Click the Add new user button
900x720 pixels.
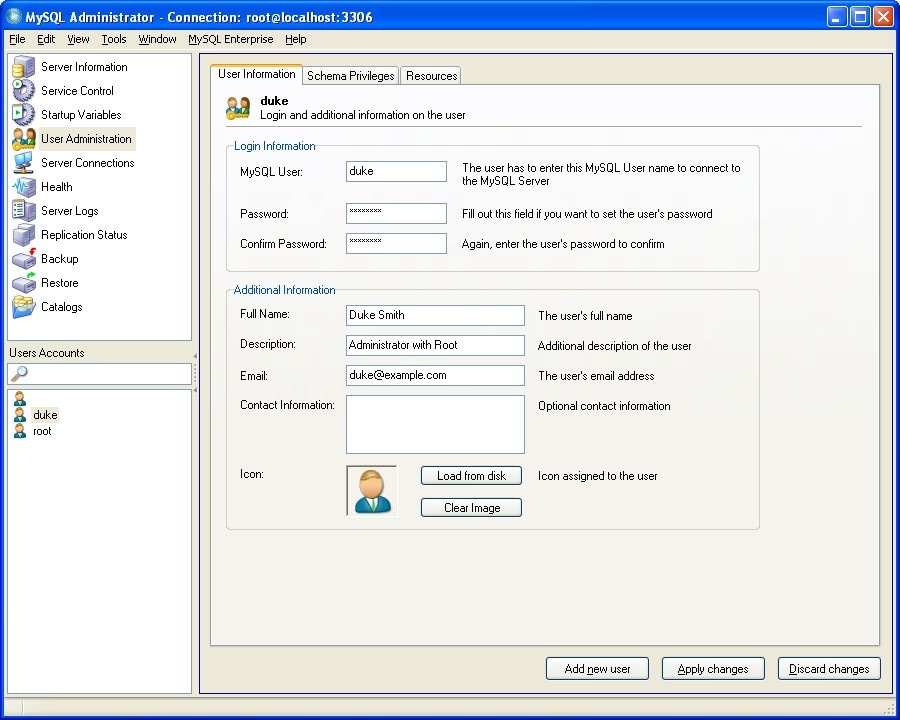tap(597, 668)
